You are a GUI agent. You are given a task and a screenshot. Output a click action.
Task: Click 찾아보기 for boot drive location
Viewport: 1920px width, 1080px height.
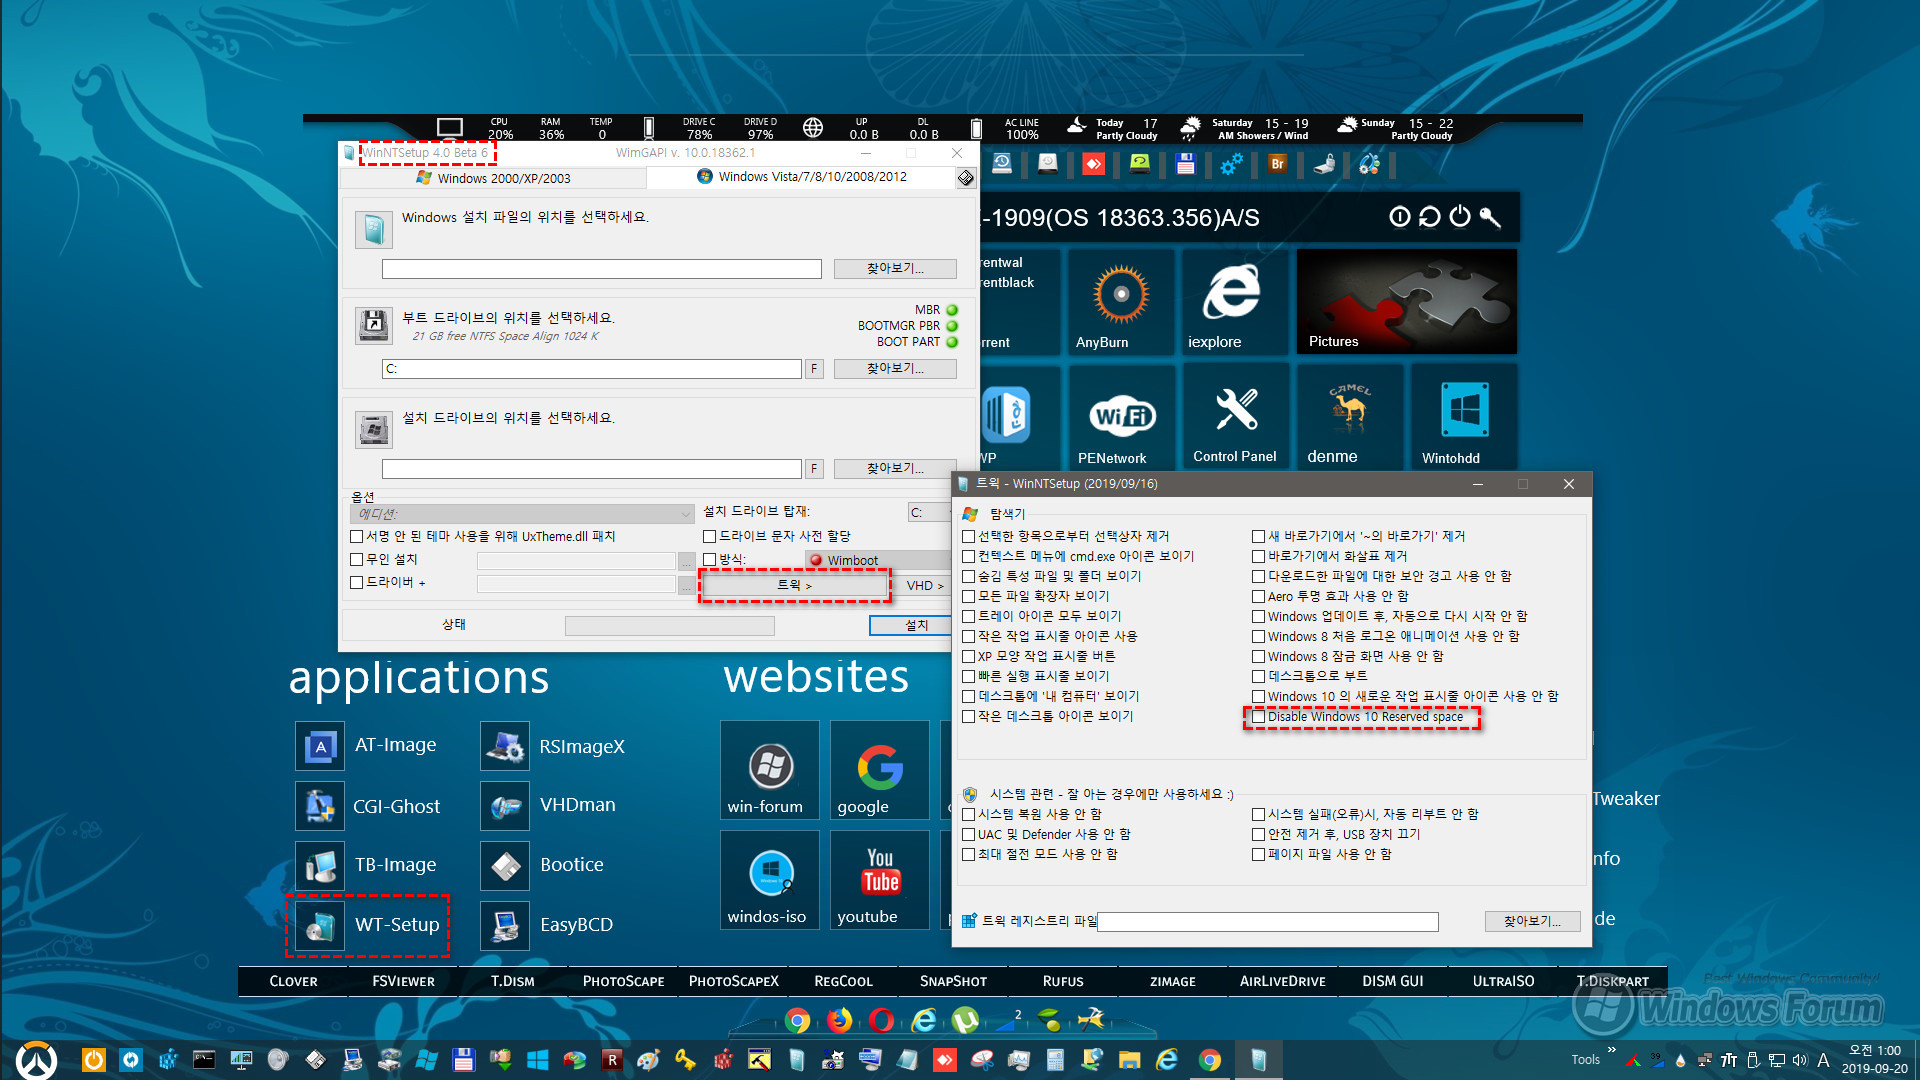(895, 369)
